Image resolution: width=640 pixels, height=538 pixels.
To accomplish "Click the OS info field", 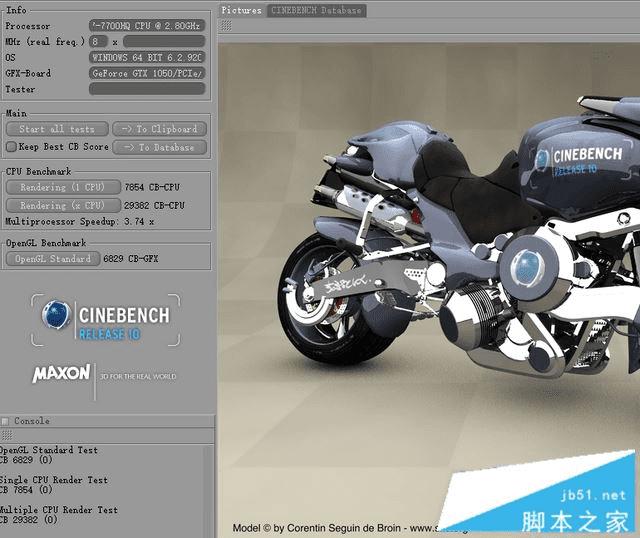I will click(147, 58).
